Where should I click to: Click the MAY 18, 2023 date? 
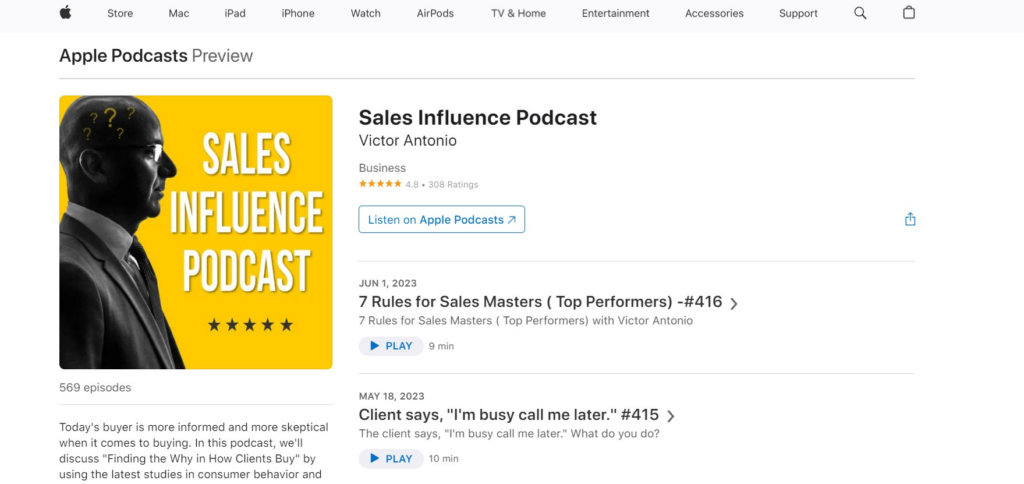tap(391, 396)
